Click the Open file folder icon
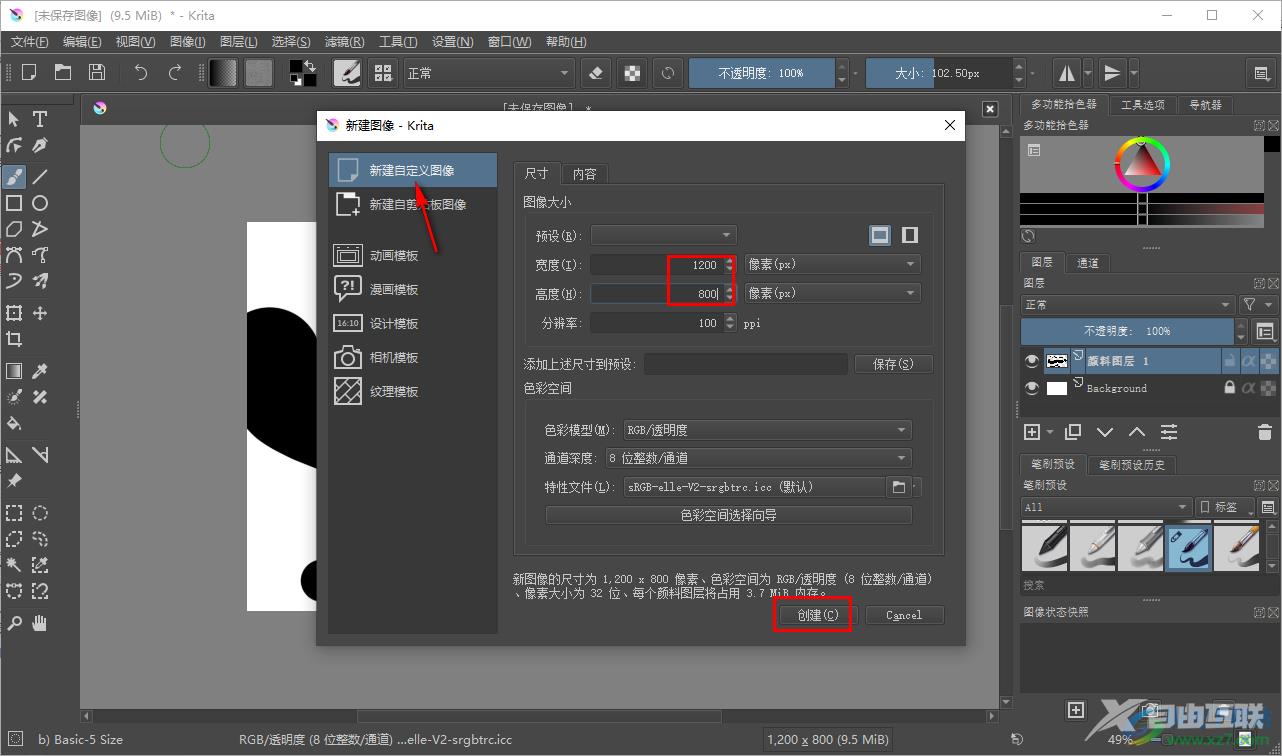The width and height of the screenshot is (1282, 756). pos(63,72)
